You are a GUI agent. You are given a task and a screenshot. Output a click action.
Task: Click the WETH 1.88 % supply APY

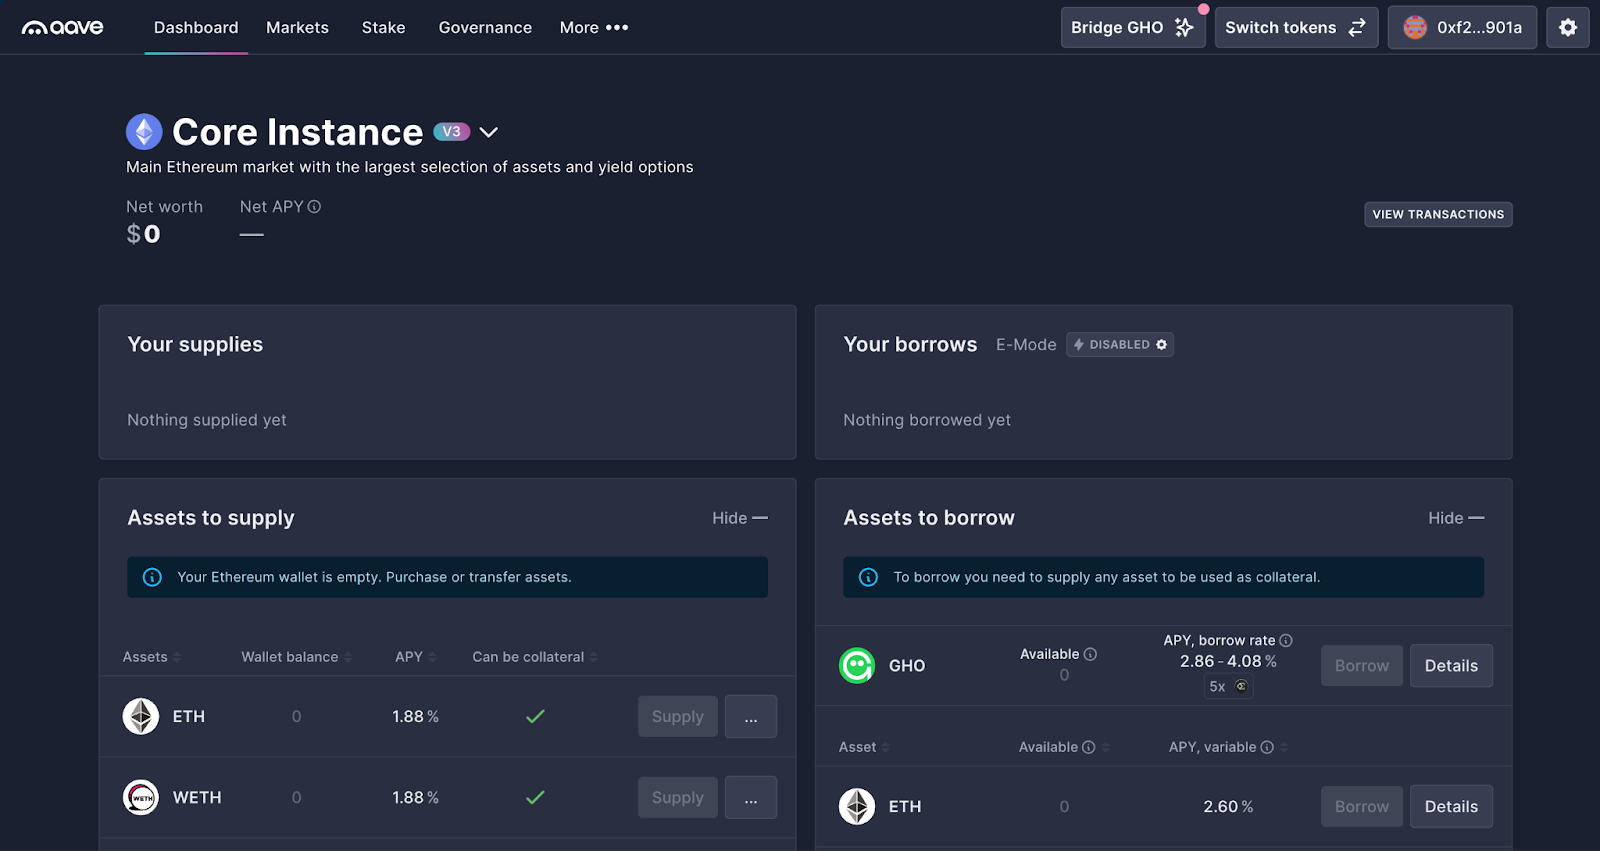pos(415,797)
